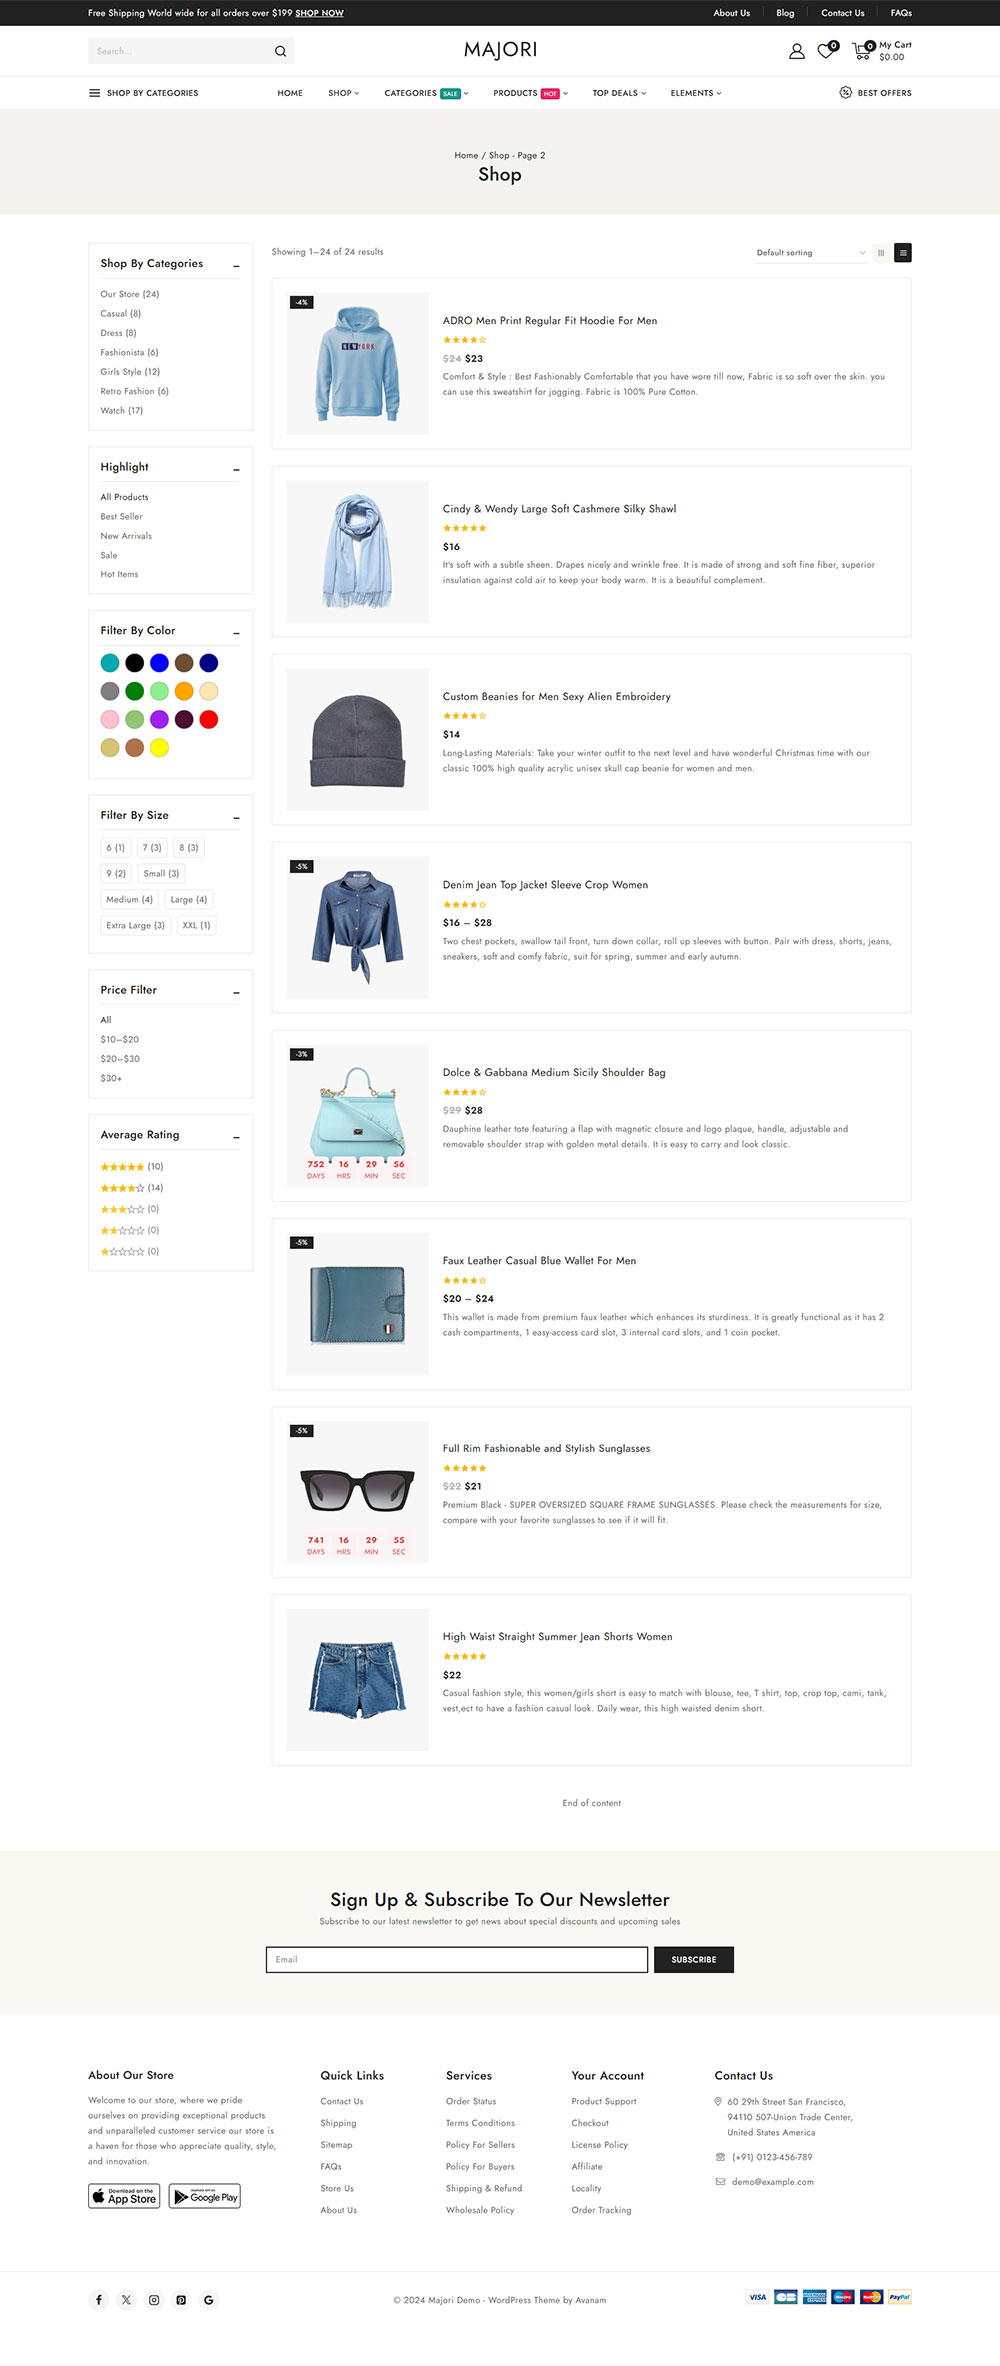
Task: Switch to the grid view layout
Action: click(881, 253)
